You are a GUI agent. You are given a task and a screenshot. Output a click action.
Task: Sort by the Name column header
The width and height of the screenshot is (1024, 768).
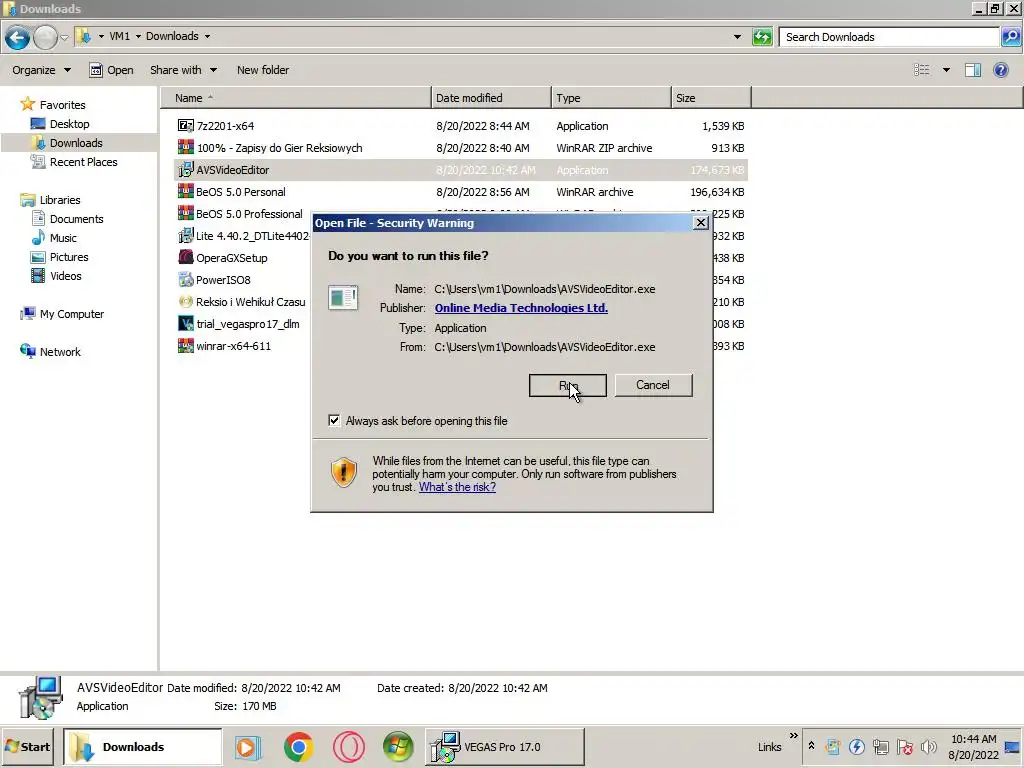pyautogui.click(x=296, y=98)
